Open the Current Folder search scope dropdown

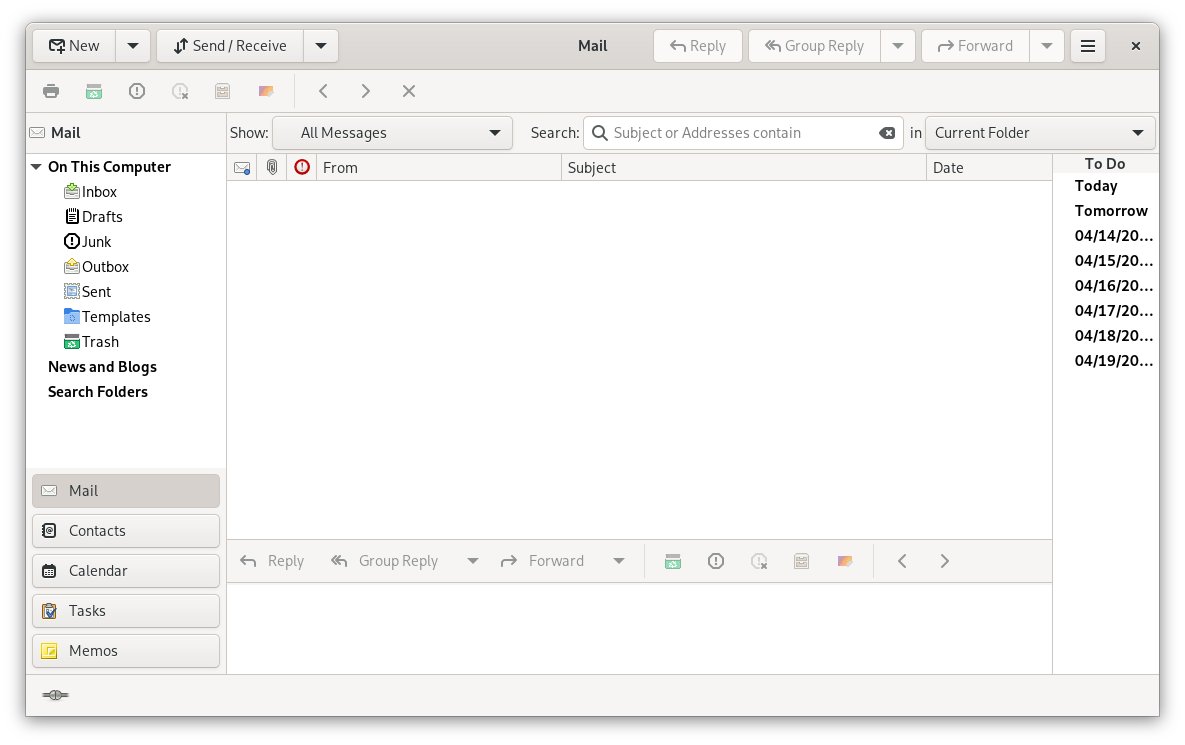[1040, 133]
